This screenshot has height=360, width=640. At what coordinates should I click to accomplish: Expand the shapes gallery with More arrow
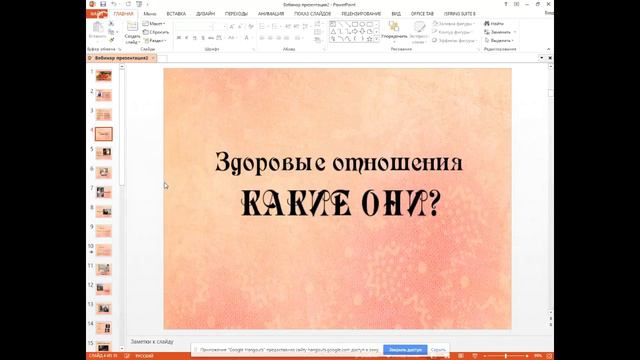coord(376,39)
